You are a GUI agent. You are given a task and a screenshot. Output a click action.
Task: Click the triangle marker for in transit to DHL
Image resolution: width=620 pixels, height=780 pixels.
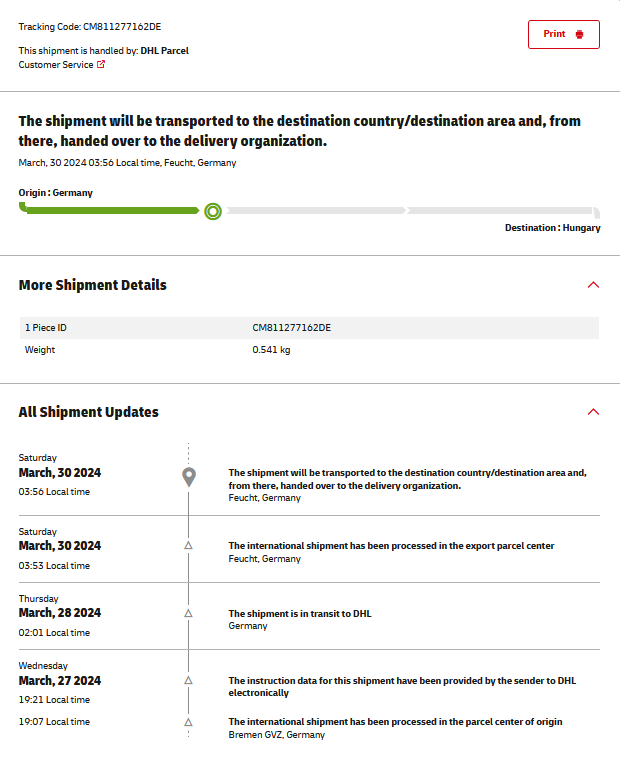tap(188, 613)
